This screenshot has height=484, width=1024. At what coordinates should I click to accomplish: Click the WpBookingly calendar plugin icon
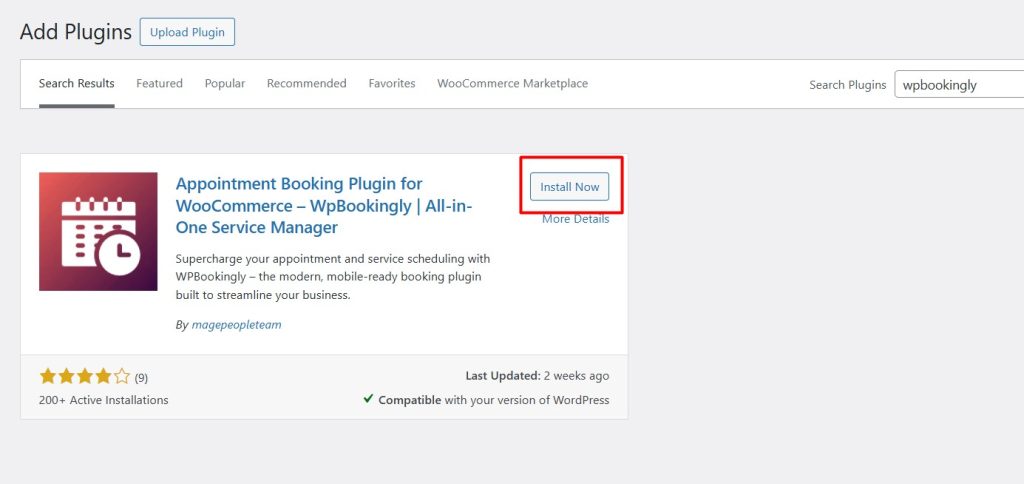(x=98, y=231)
